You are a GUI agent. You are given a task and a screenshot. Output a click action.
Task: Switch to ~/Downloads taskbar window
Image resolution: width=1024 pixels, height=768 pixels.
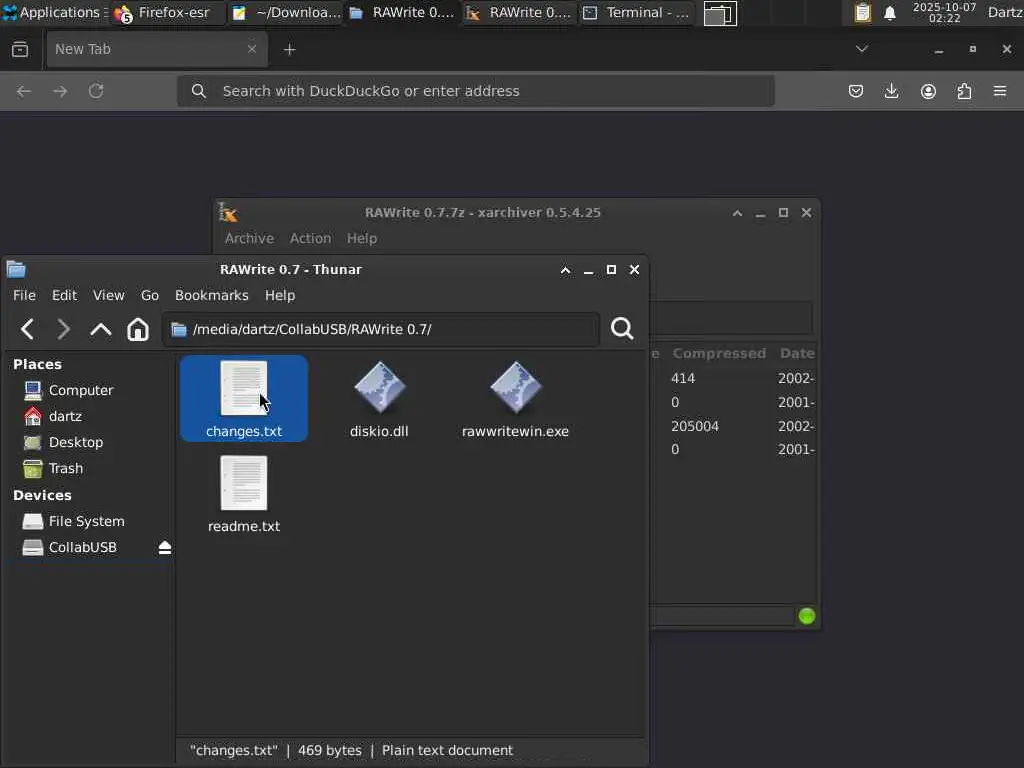pyautogui.click(x=285, y=12)
